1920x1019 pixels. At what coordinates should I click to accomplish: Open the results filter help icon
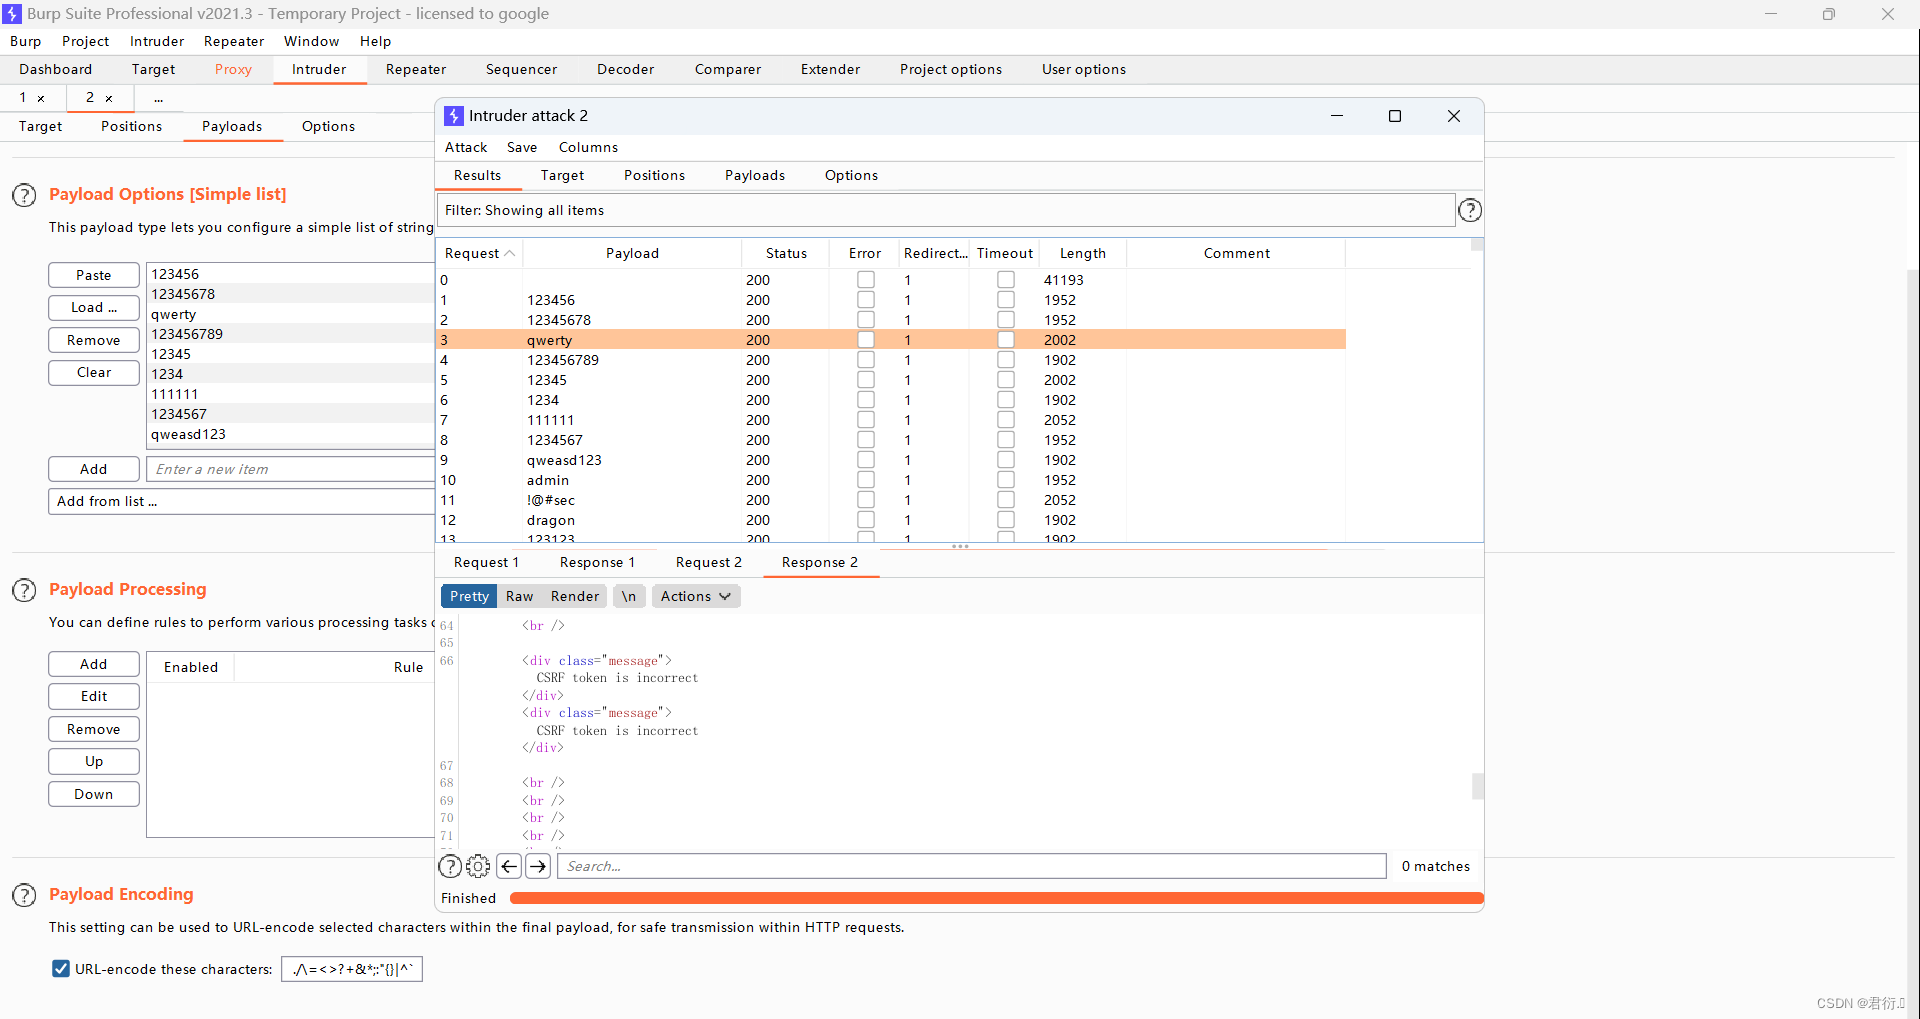click(x=1469, y=211)
